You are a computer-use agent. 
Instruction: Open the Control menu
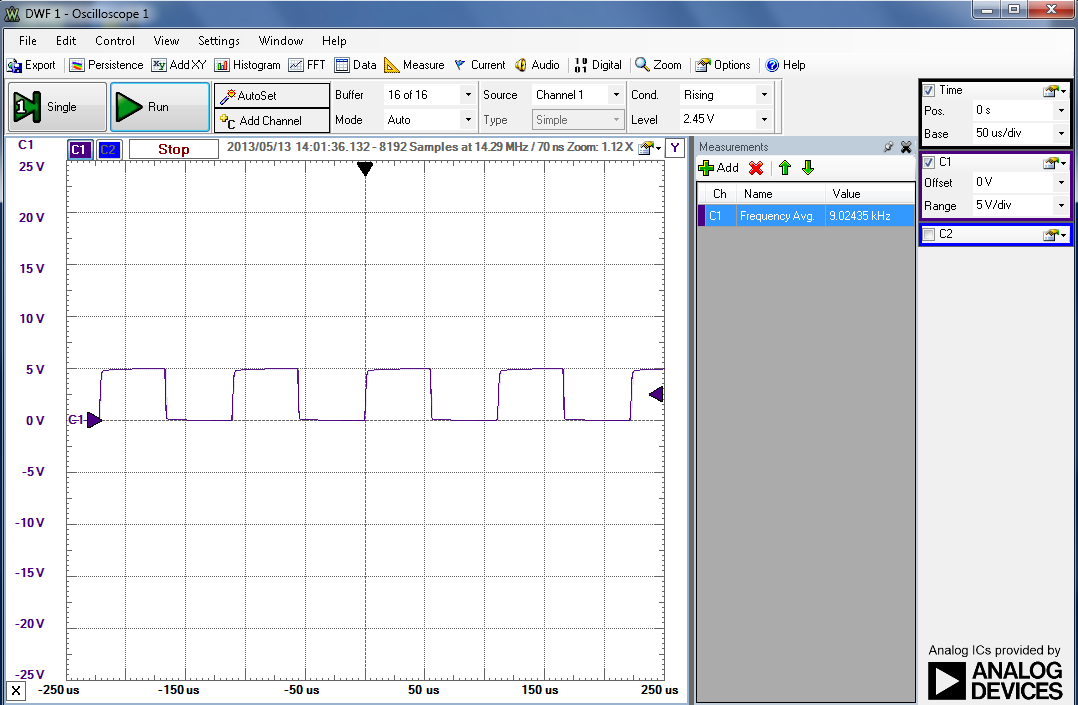click(115, 41)
